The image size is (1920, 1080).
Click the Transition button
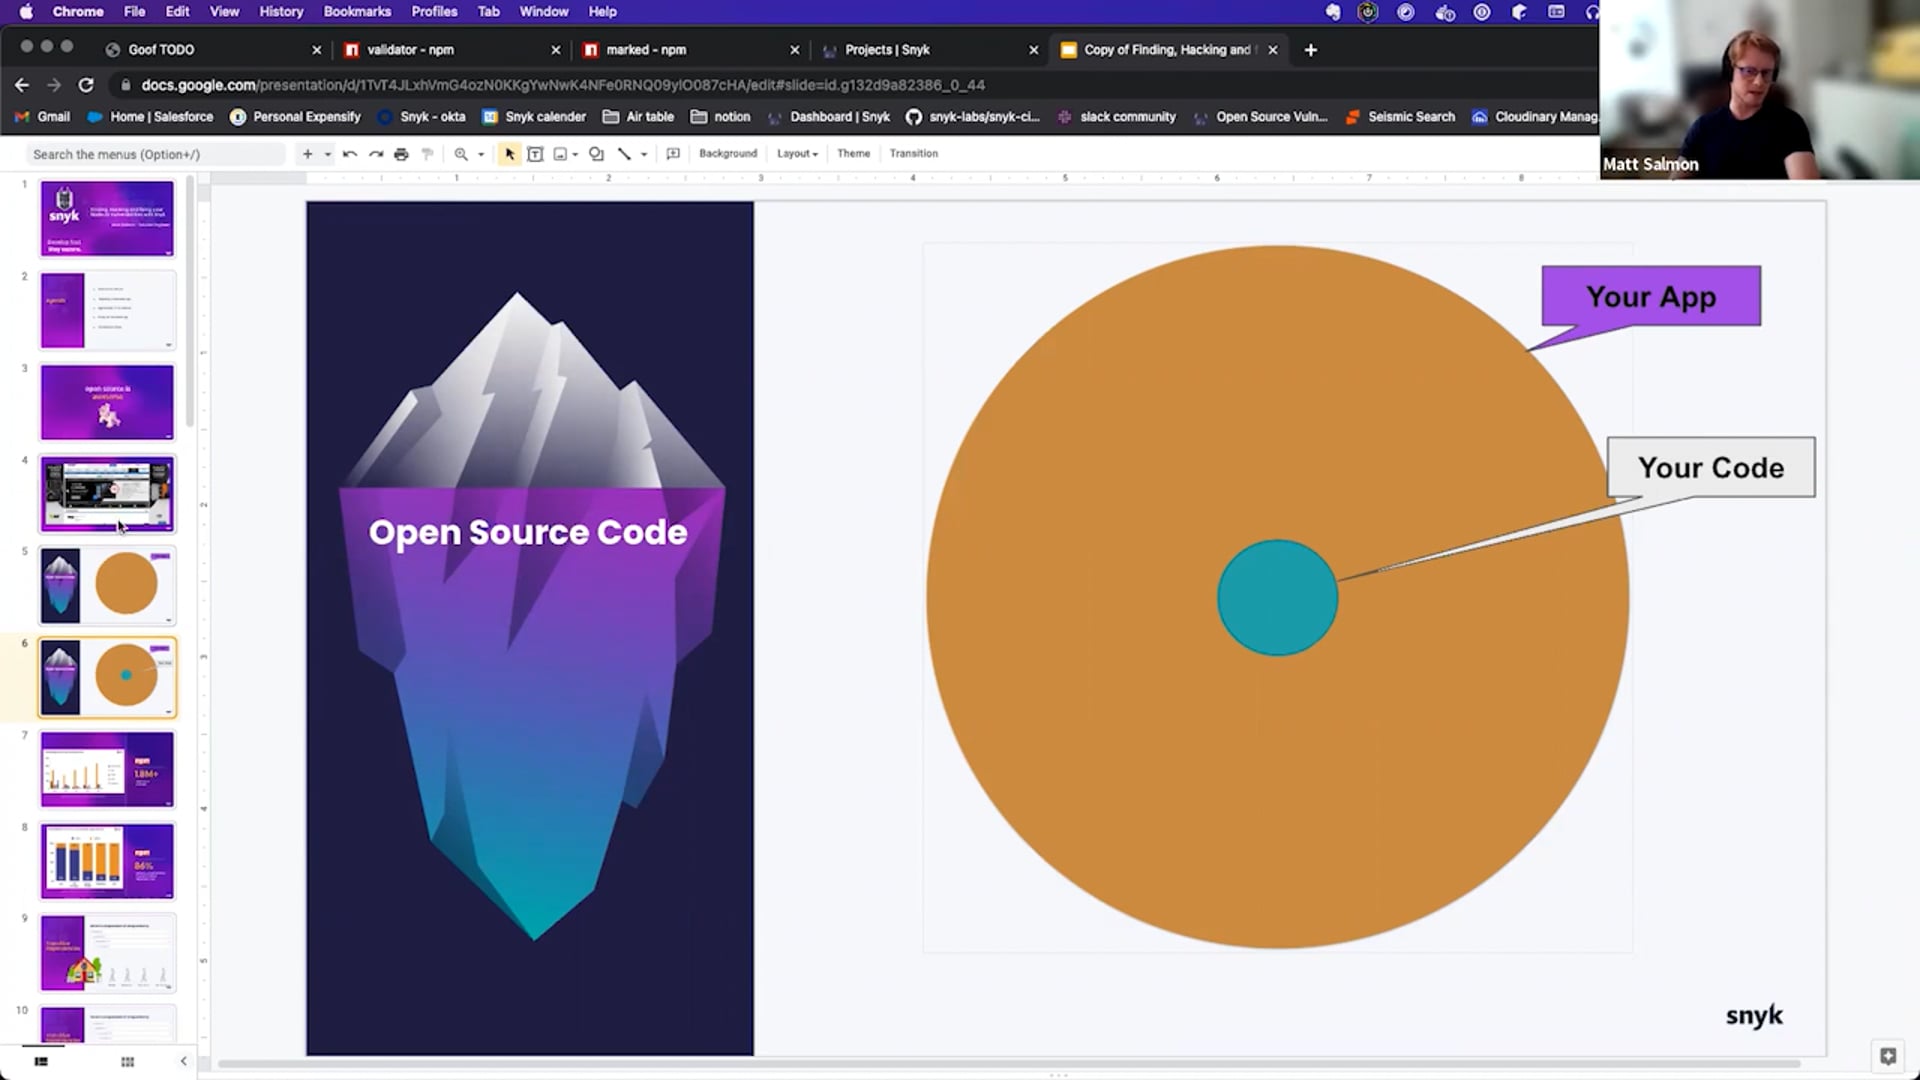pos(913,154)
